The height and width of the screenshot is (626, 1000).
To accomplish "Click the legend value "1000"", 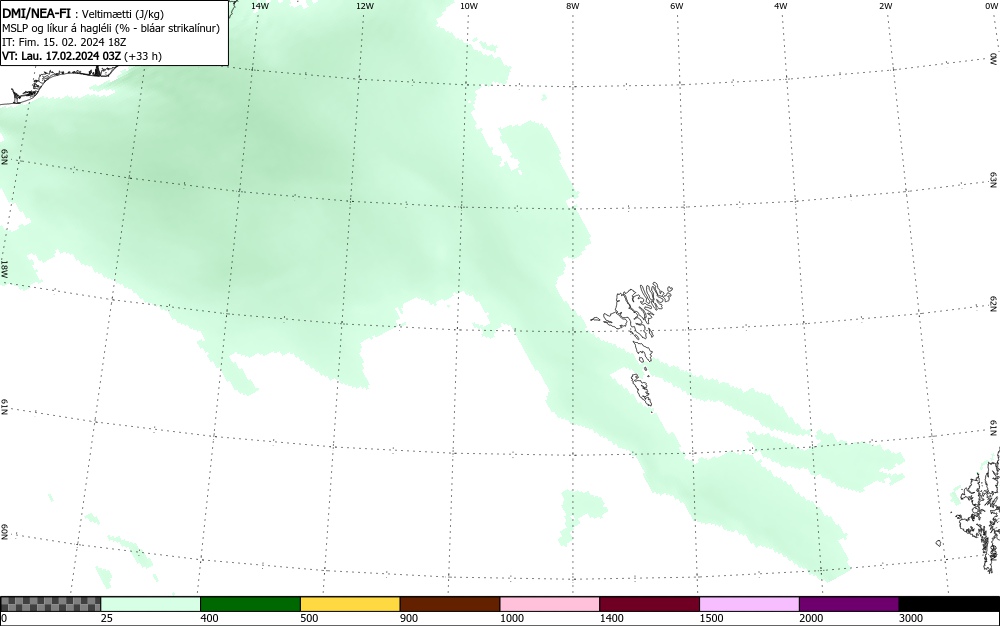I will (512, 618).
